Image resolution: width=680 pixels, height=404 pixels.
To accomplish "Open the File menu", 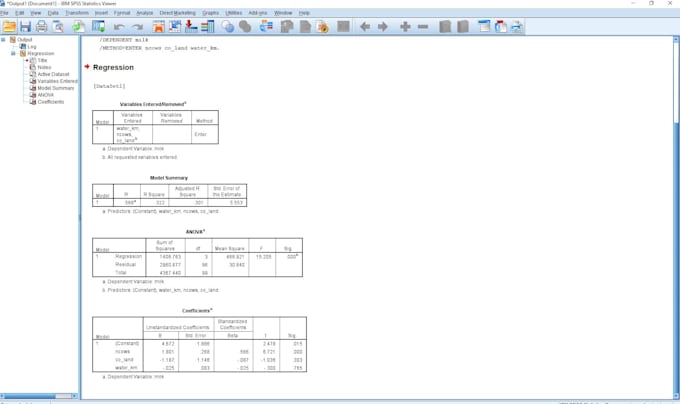I will pyautogui.click(x=4, y=13).
